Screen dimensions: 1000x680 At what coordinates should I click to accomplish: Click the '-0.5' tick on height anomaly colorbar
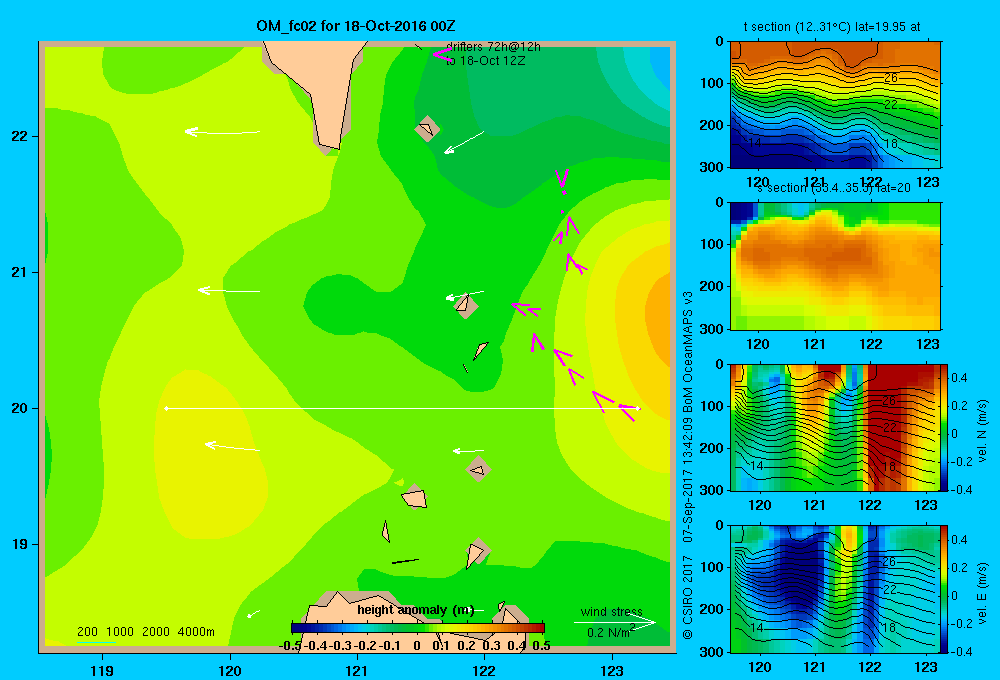pyautogui.click(x=290, y=646)
